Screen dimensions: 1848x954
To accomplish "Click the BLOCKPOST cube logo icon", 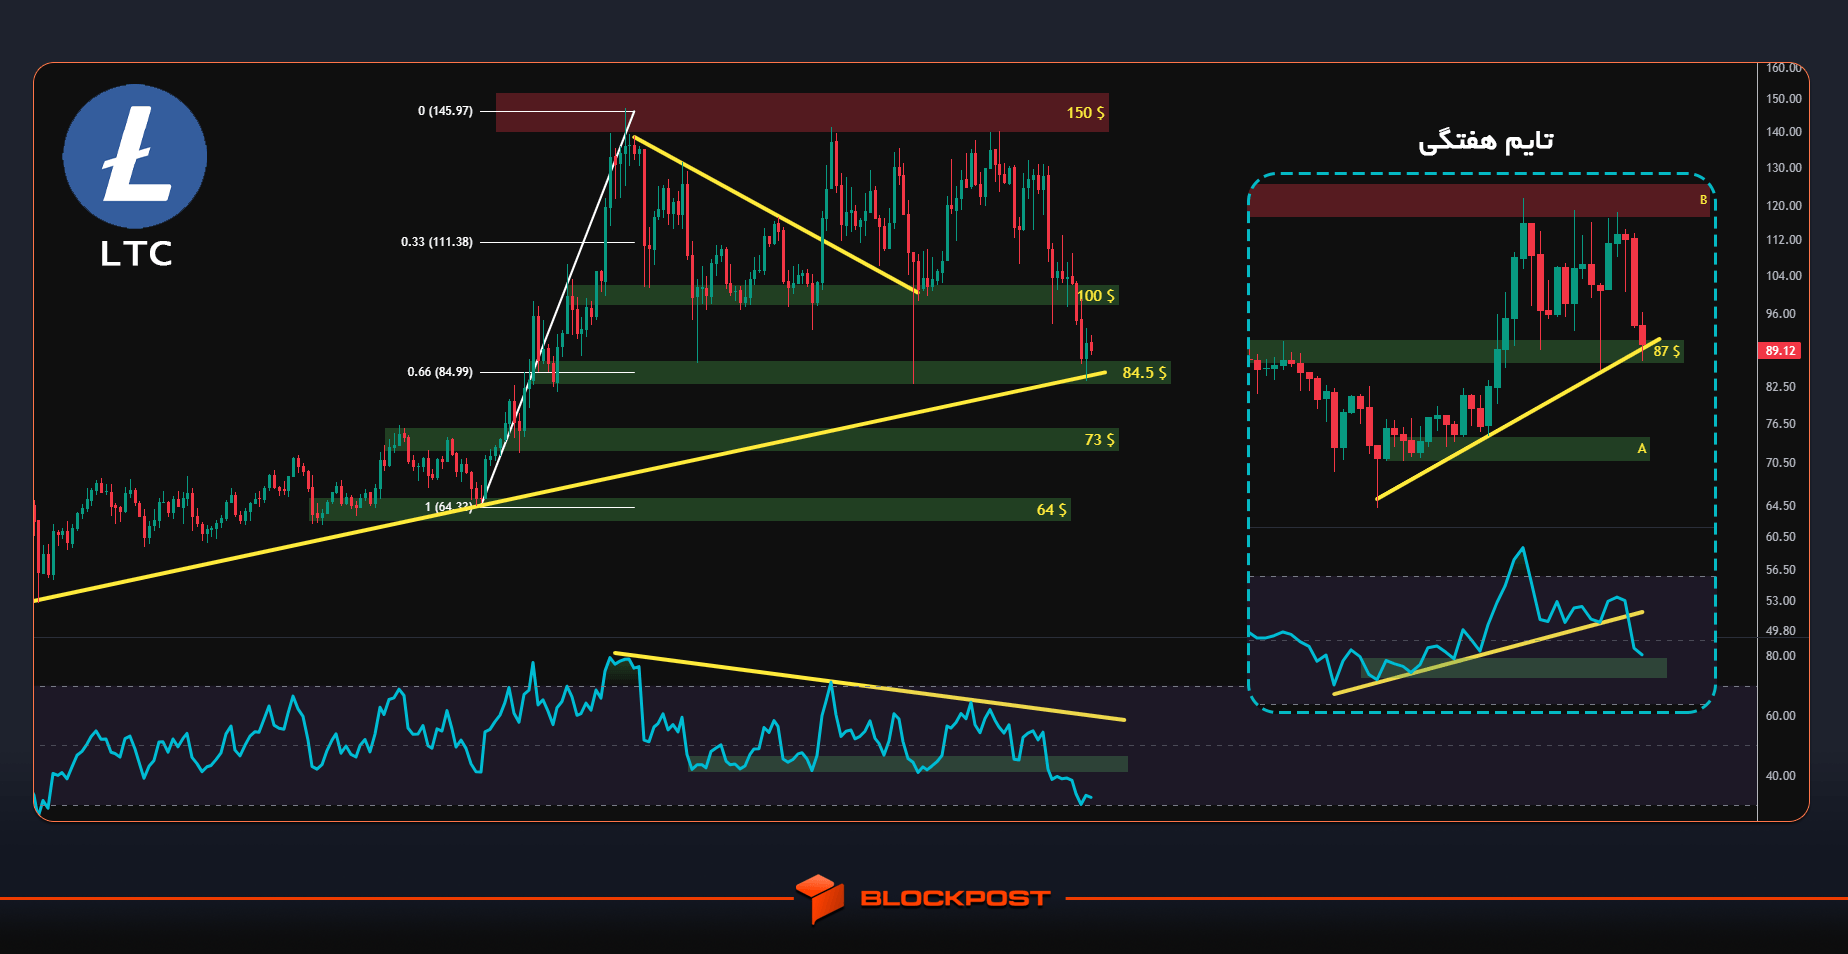I will 820,898.
